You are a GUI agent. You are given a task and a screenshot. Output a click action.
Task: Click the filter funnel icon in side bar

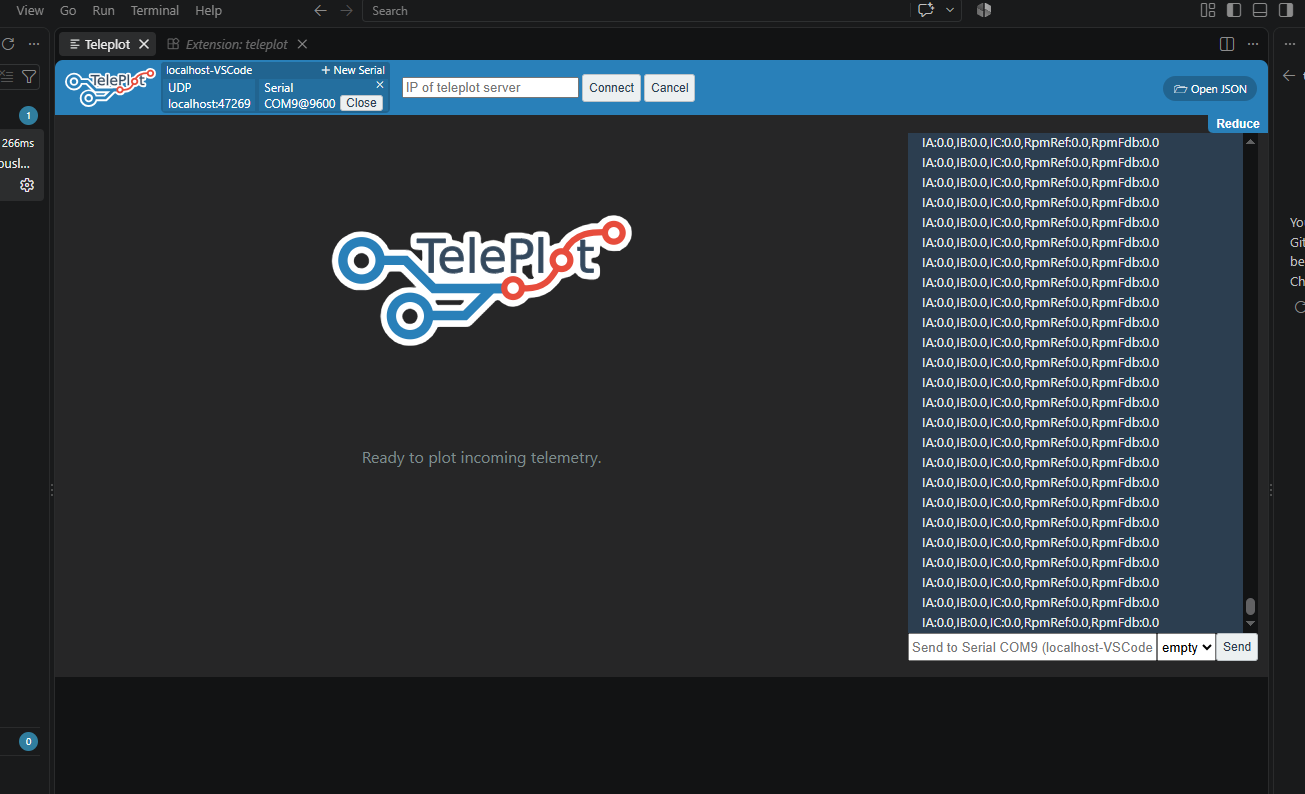(x=30, y=76)
